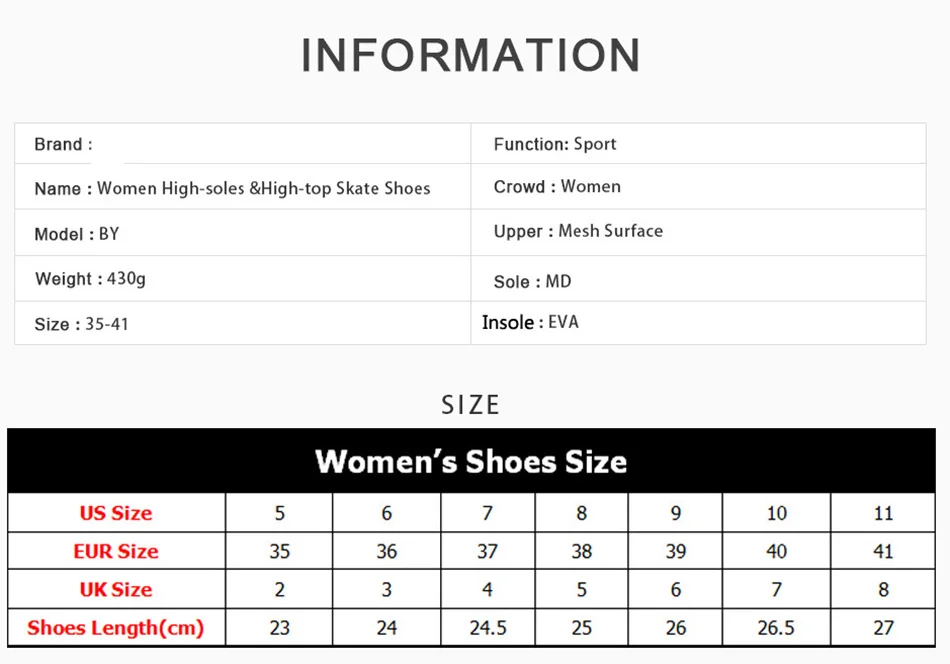950x664 pixels.
Task: Select the EUR Size row header
Action: pyautogui.click(x=116, y=551)
